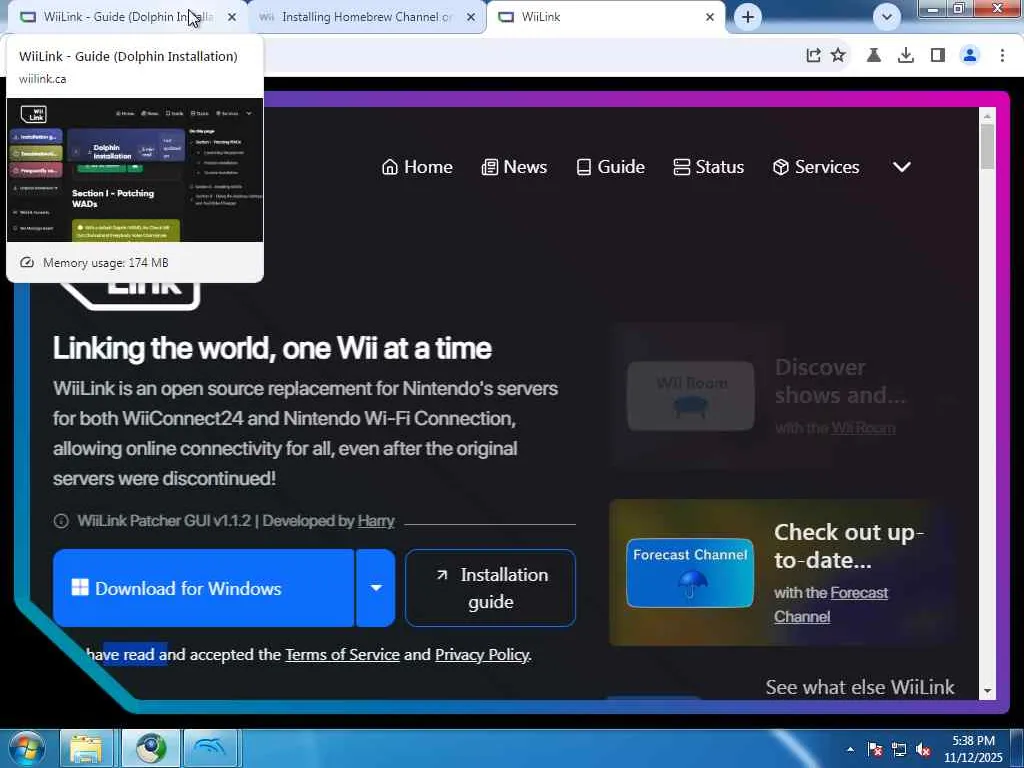Click the Chrome taskbar icon
This screenshot has height=768, width=1024.
[x=152, y=748]
